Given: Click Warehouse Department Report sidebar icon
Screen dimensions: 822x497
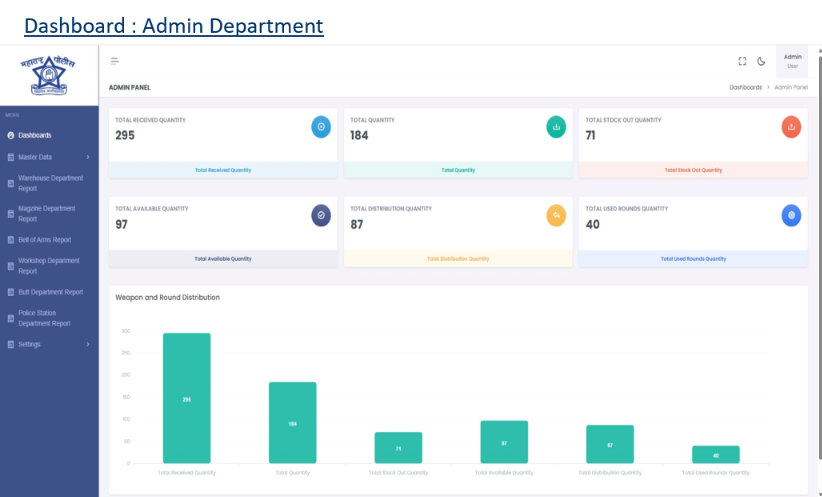Looking at the screenshot, I should pyautogui.click(x=10, y=183).
